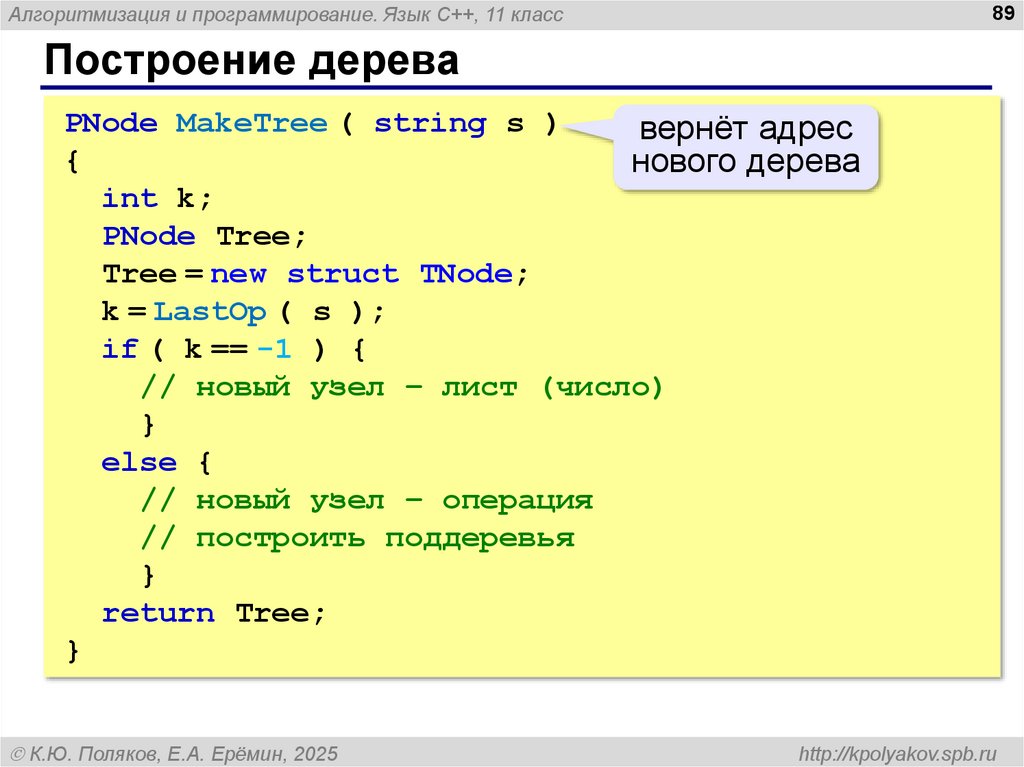This screenshot has width=1024, height=767.
Task: Select the "MakeTree" function name
Action: [251, 124]
